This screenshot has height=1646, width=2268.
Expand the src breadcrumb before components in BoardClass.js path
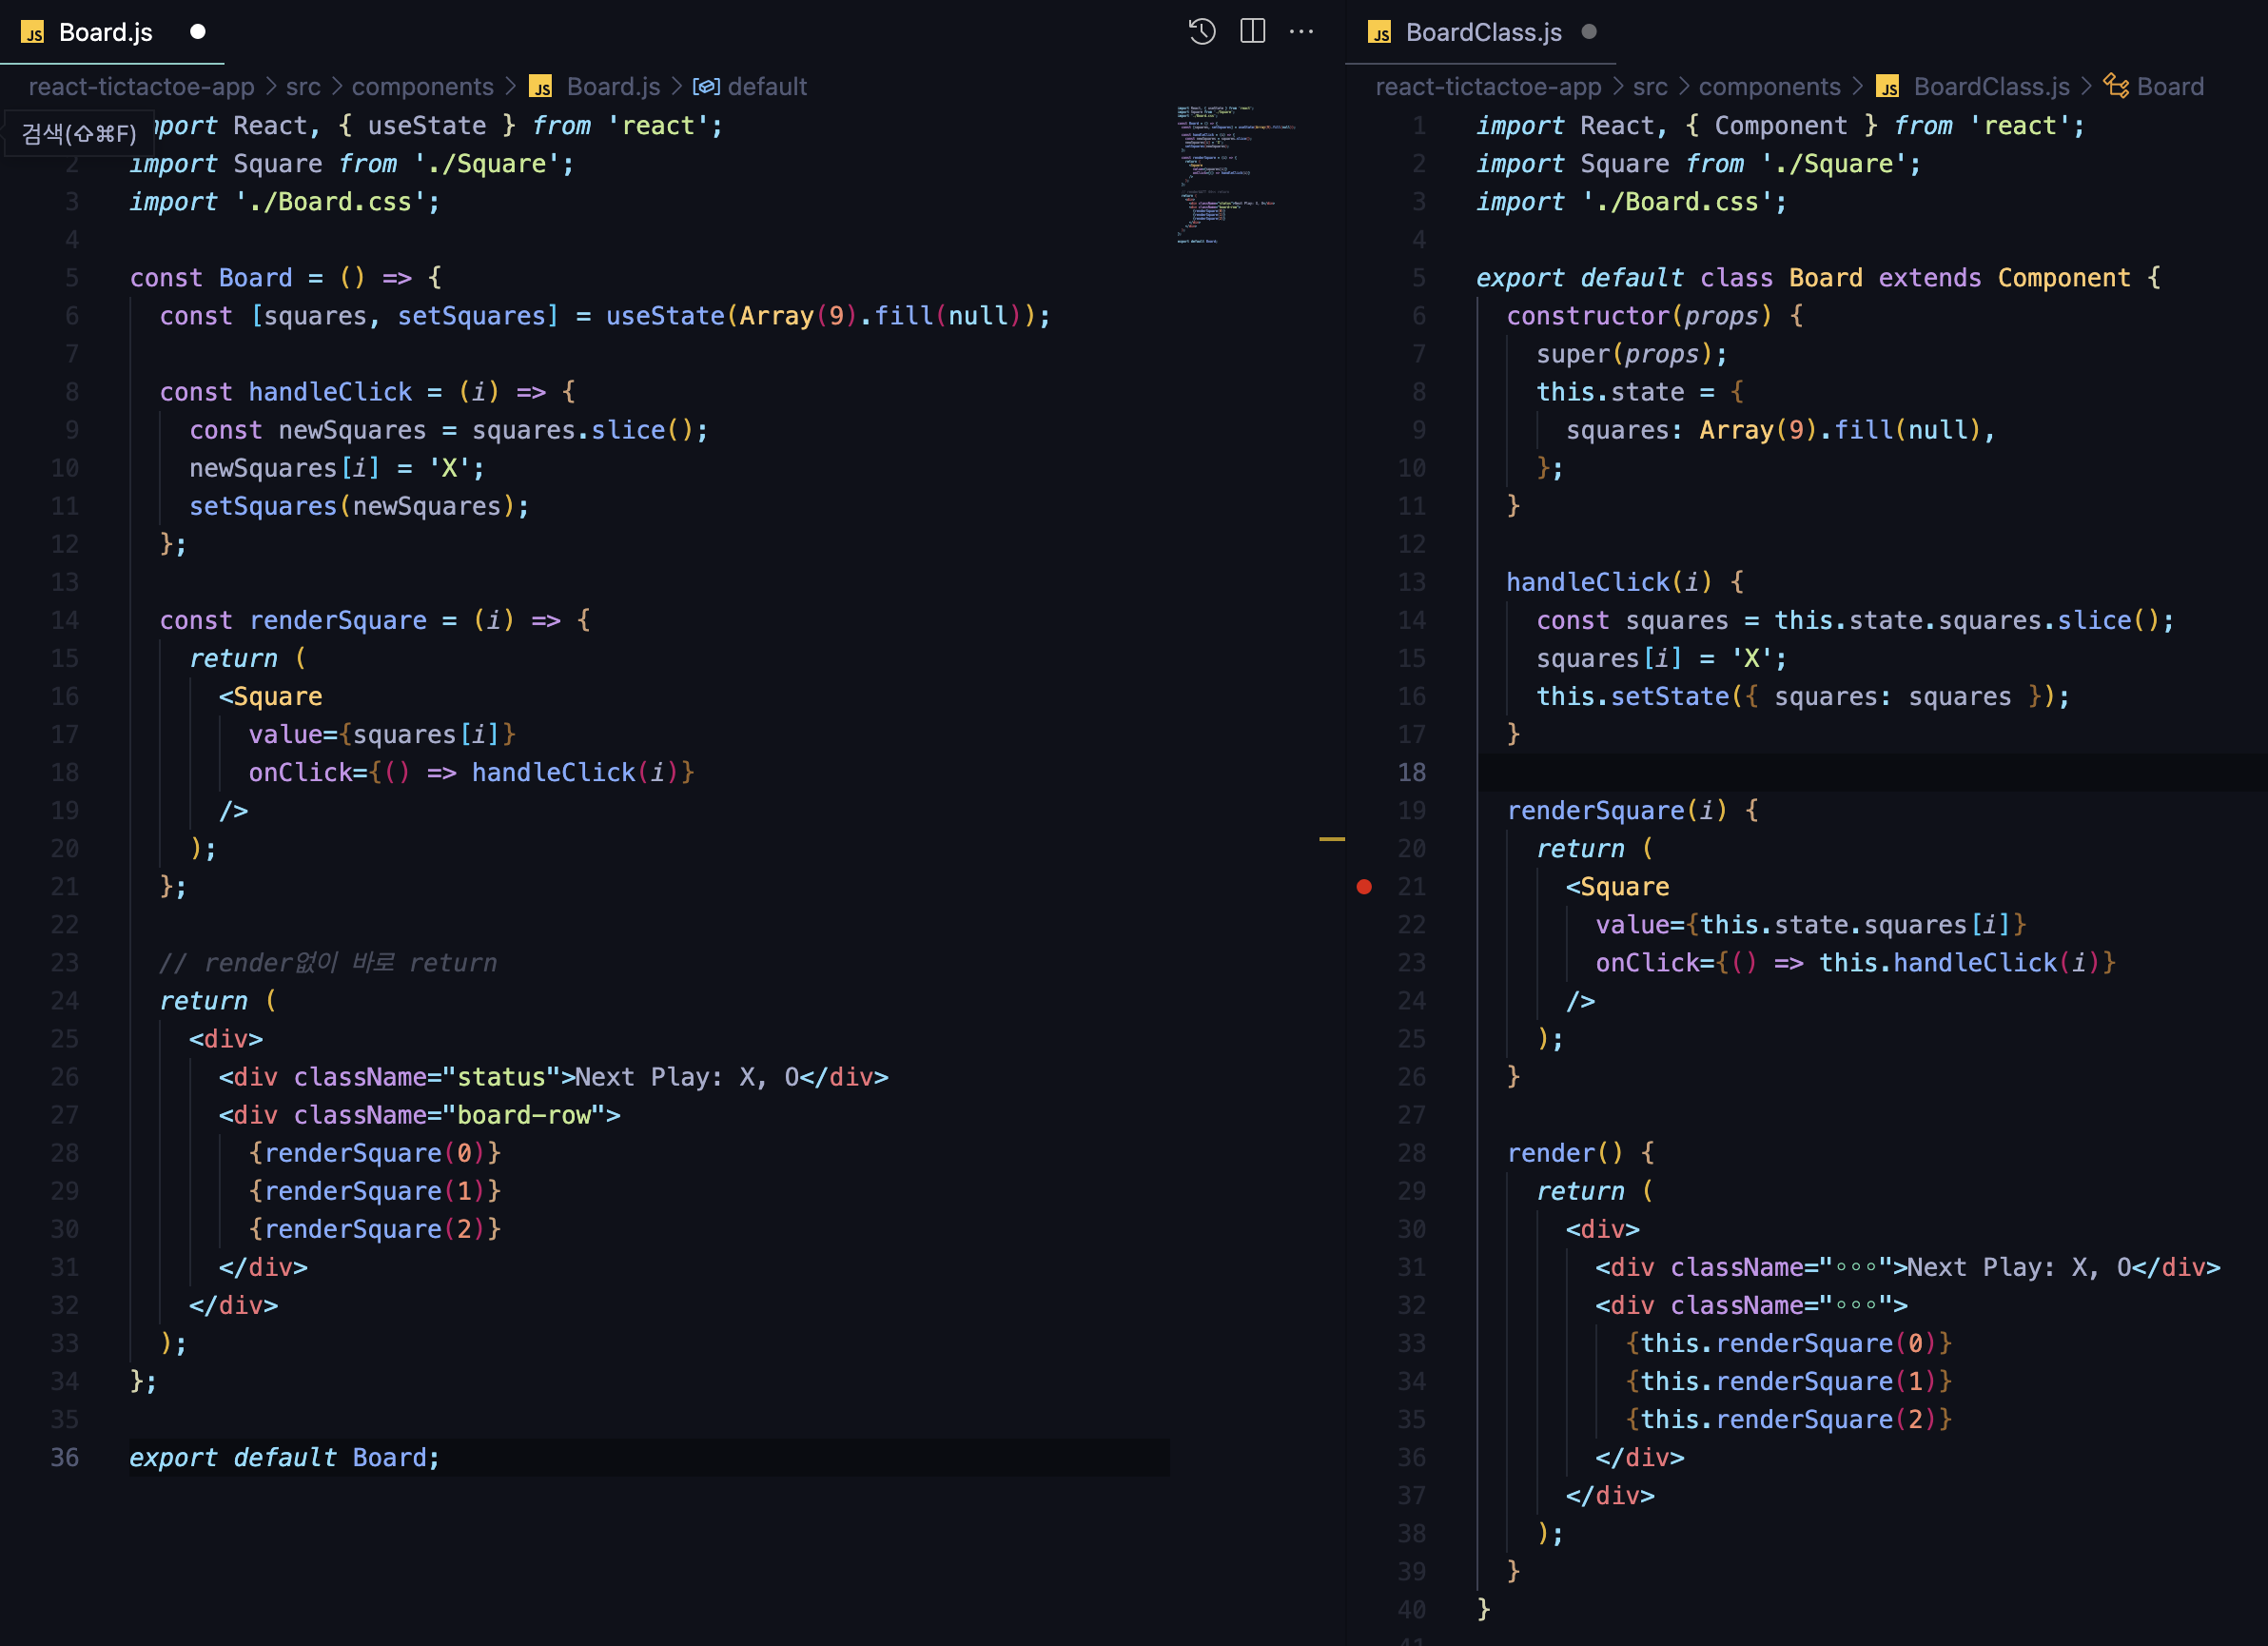pos(1650,87)
